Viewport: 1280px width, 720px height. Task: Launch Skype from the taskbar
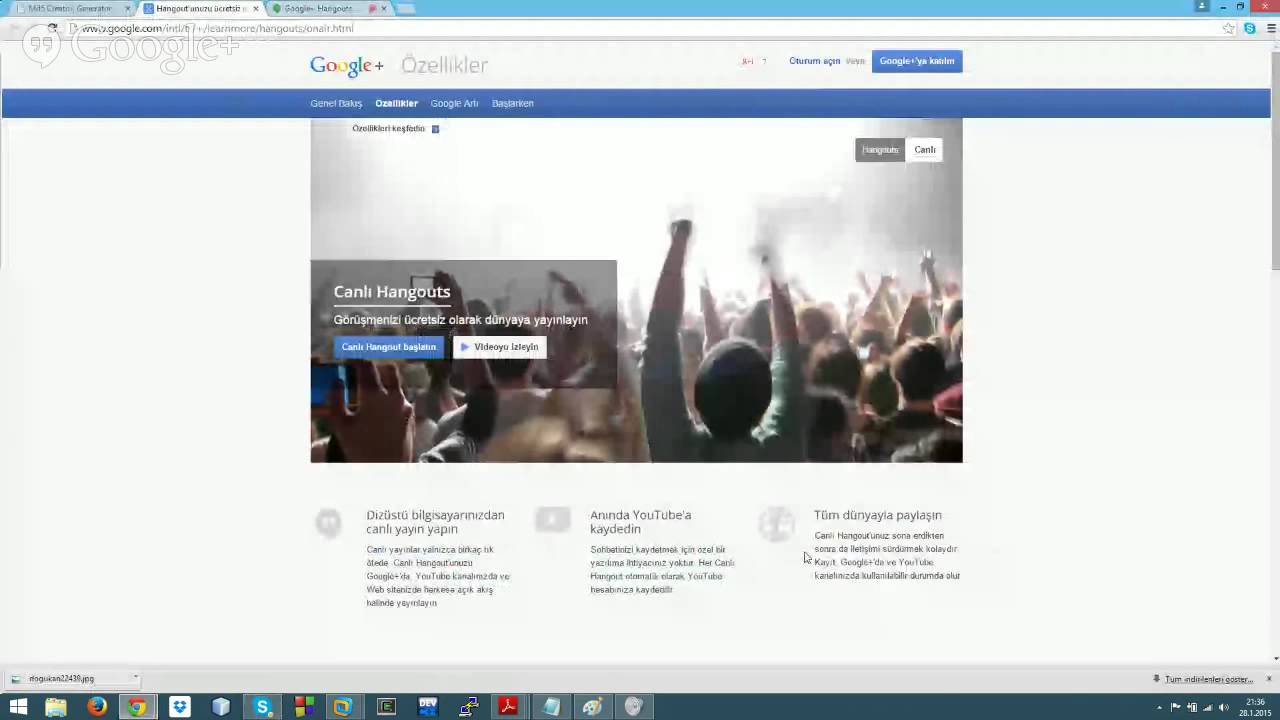[263, 707]
